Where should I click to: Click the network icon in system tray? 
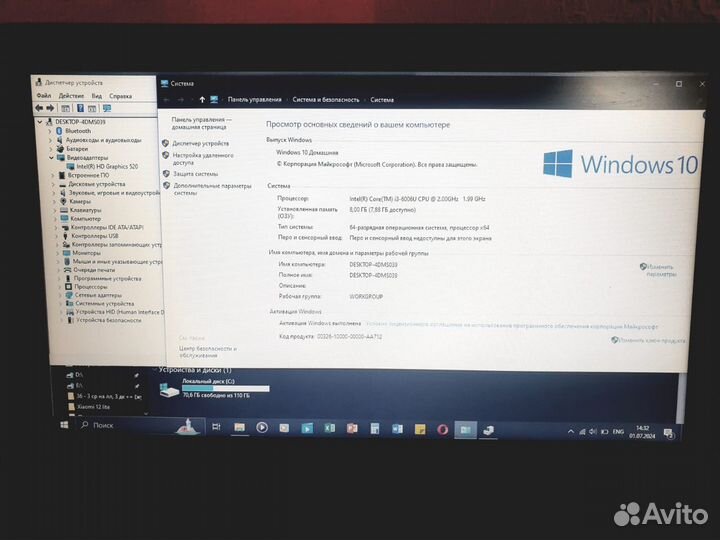tap(582, 432)
